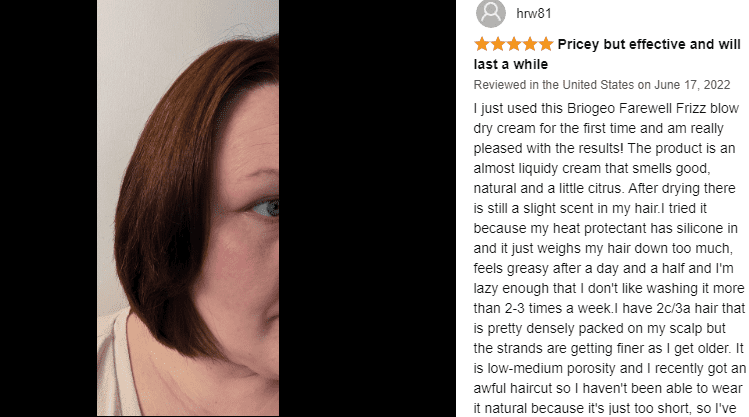Screen dimensions: 749x417
Task: Click the fifth orange rating star
Action: [546, 44]
